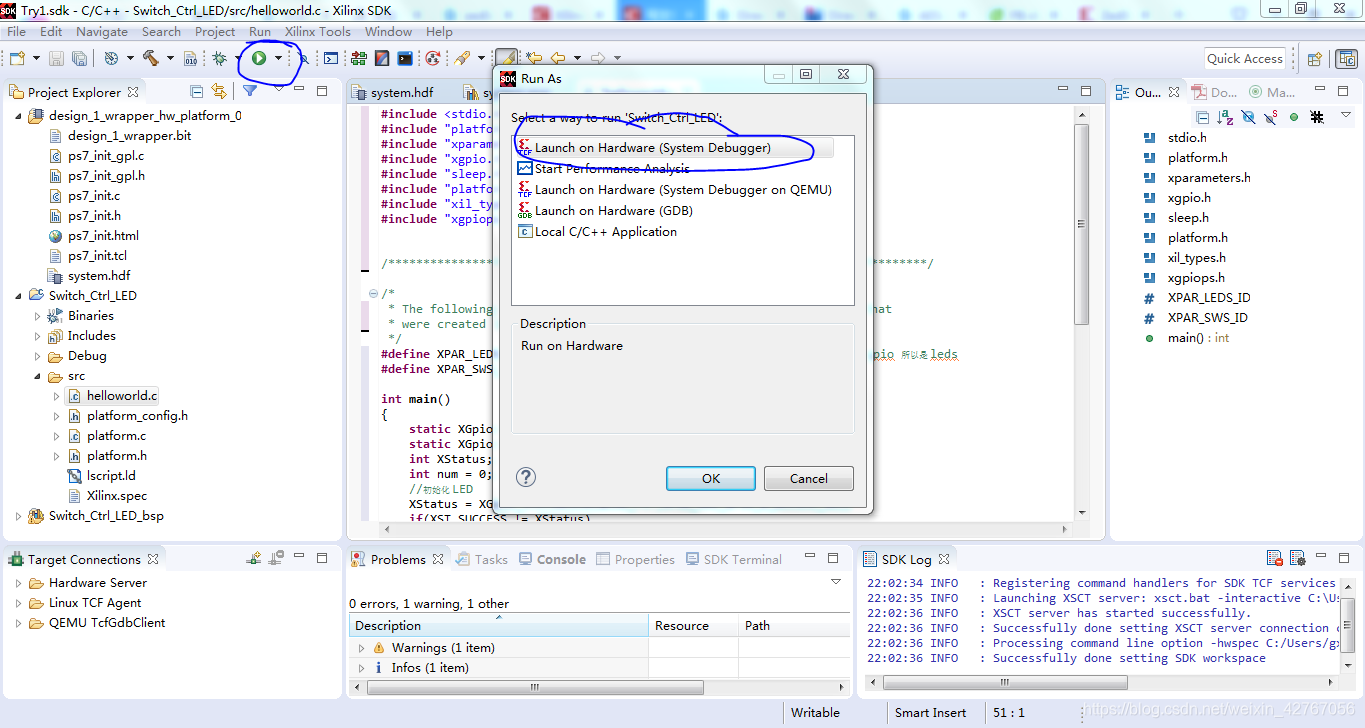The width and height of the screenshot is (1365, 728).
Task: Click the Build hammer icon
Action: pyautogui.click(x=150, y=58)
